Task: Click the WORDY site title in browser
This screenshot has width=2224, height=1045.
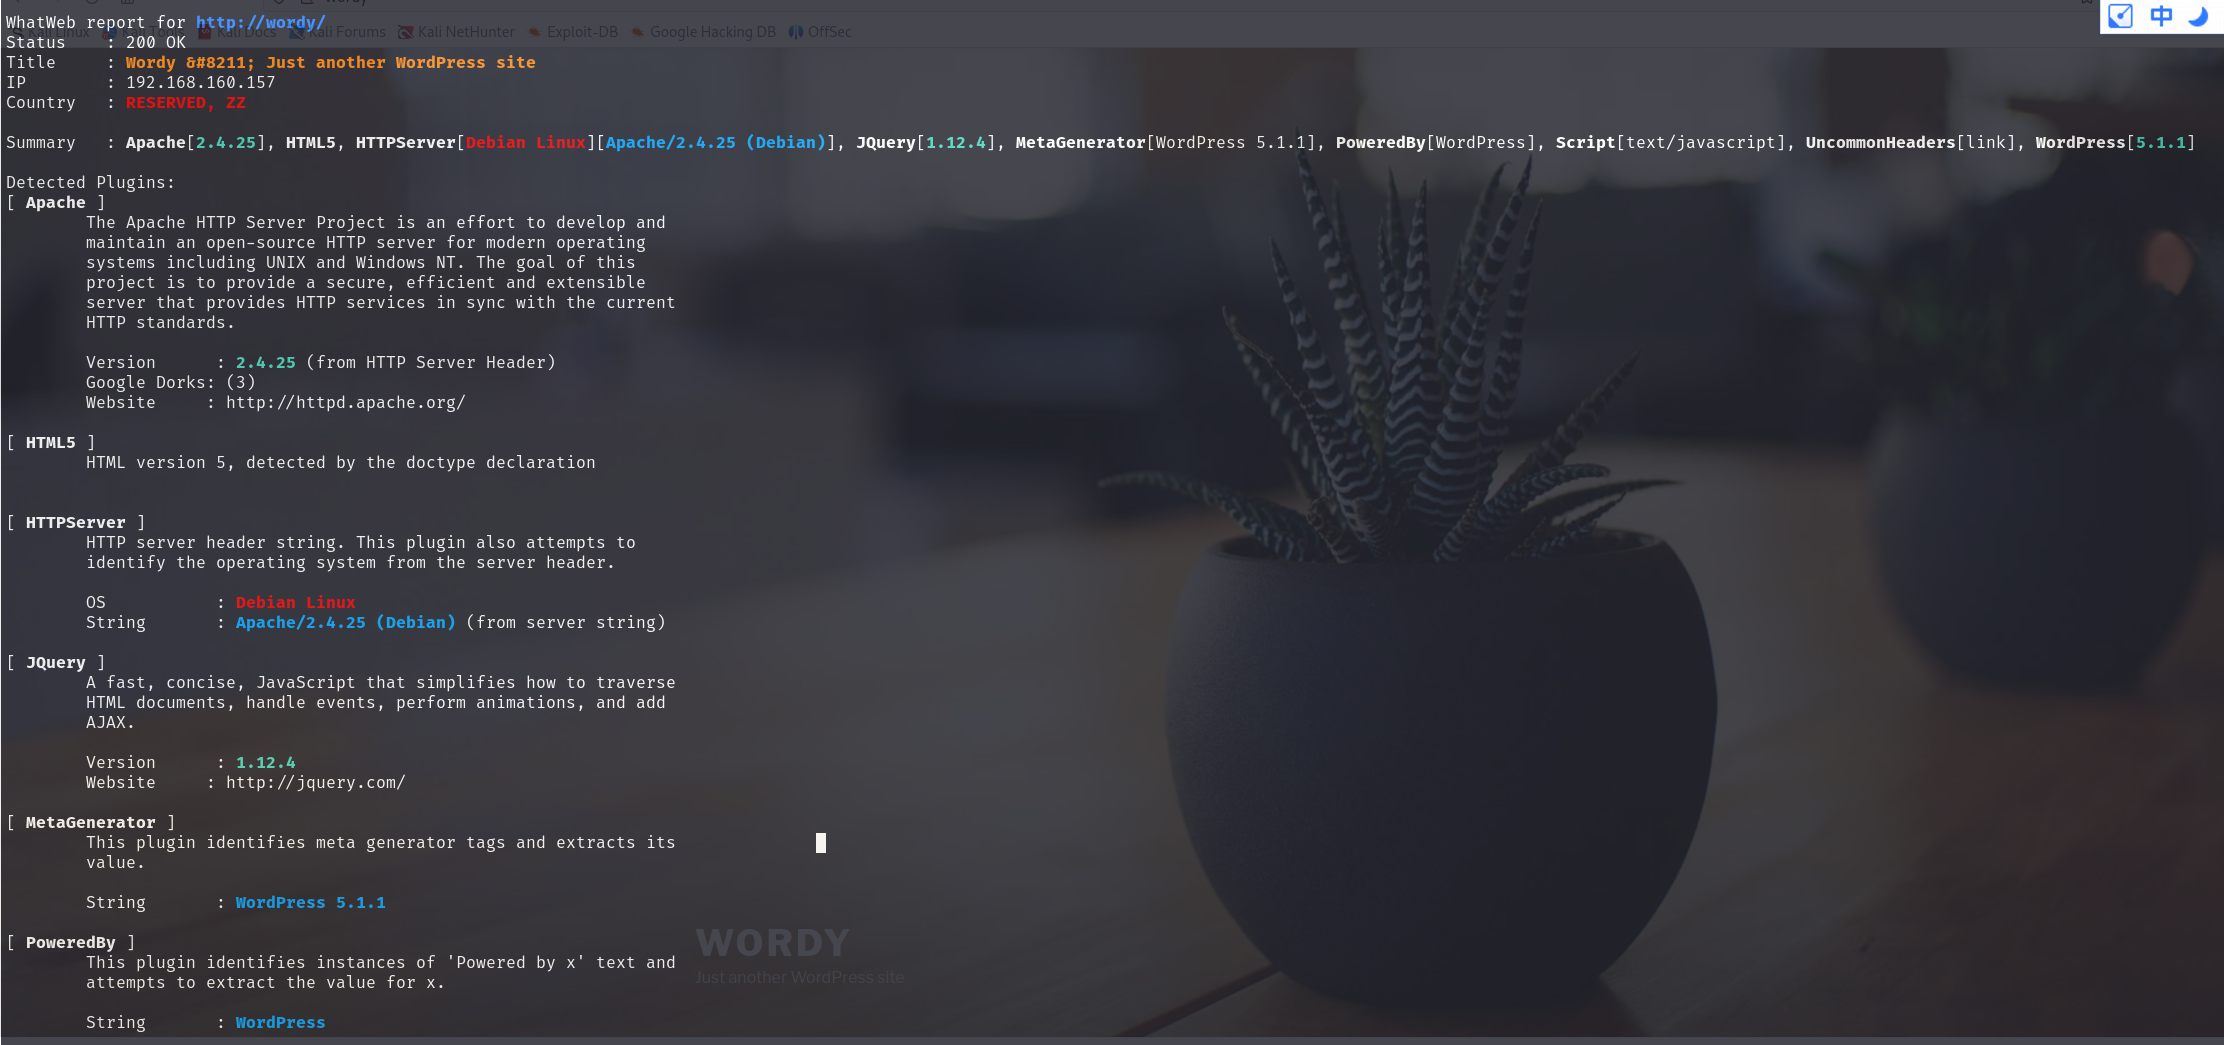Action: click(773, 943)
